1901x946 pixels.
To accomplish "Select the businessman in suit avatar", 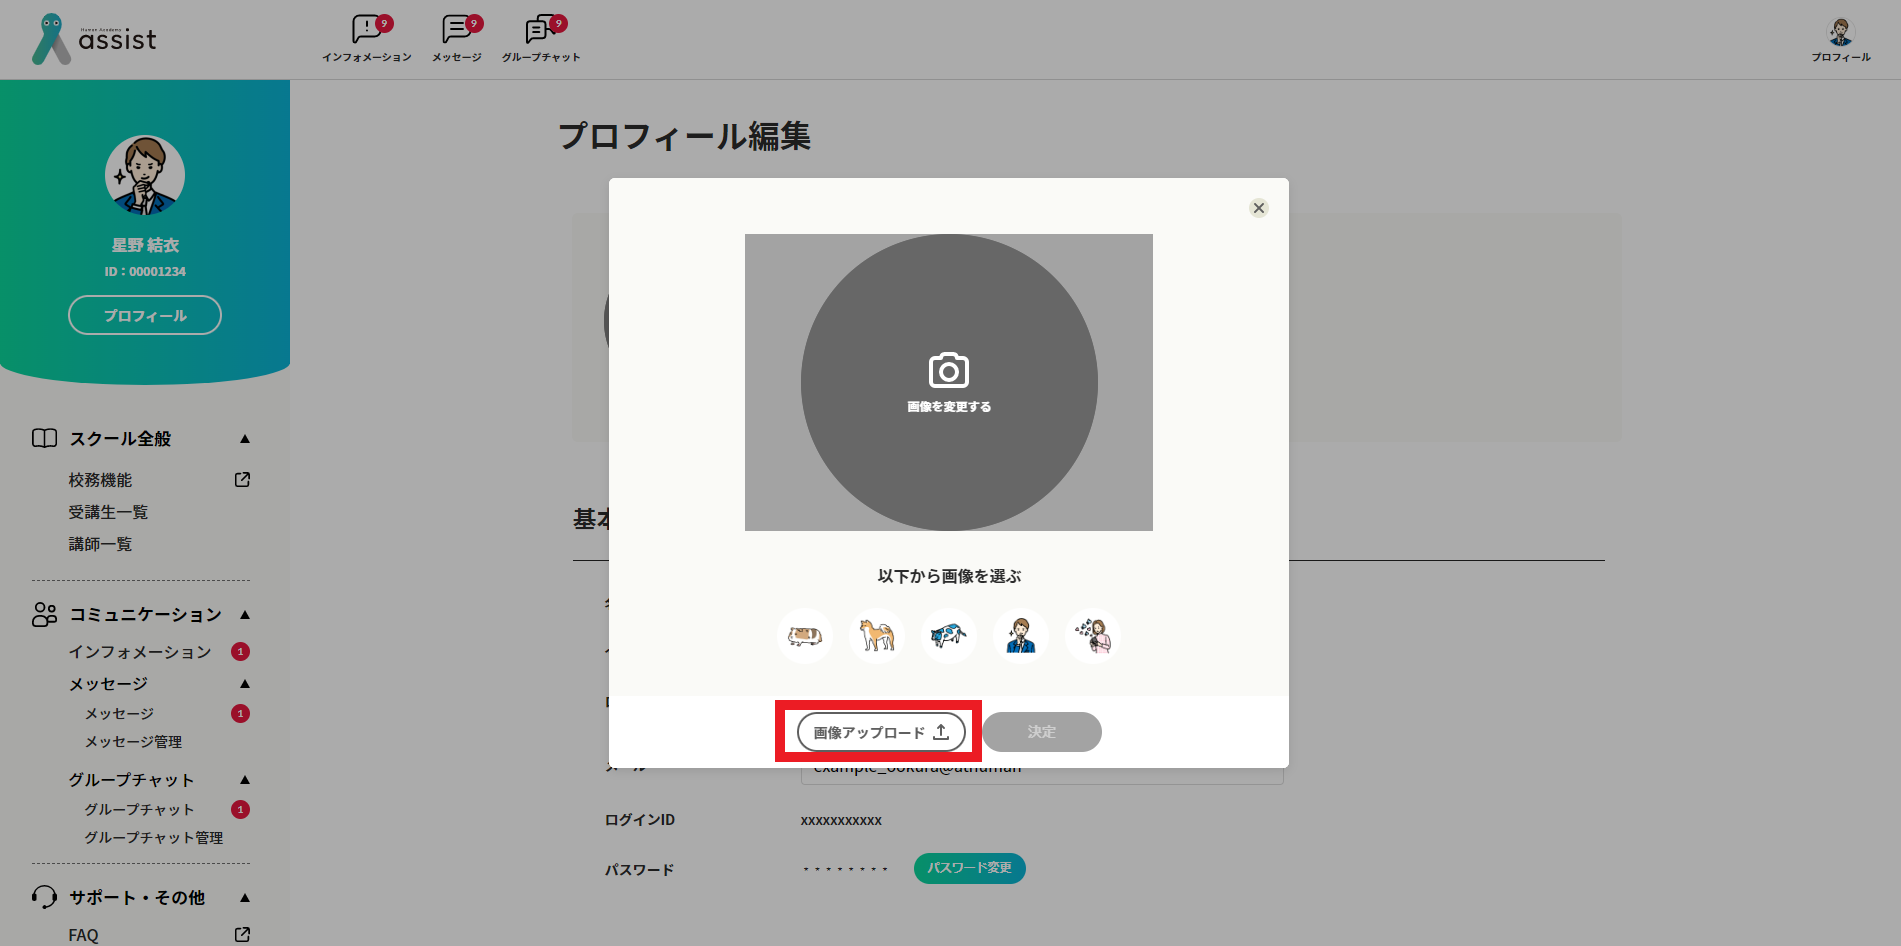I will point(1021,636).
